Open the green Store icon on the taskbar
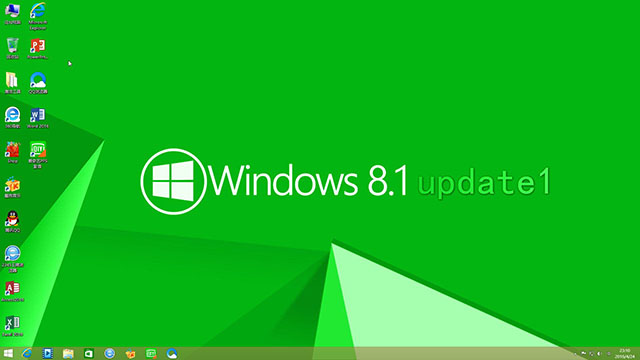 [x=89, y=353]
